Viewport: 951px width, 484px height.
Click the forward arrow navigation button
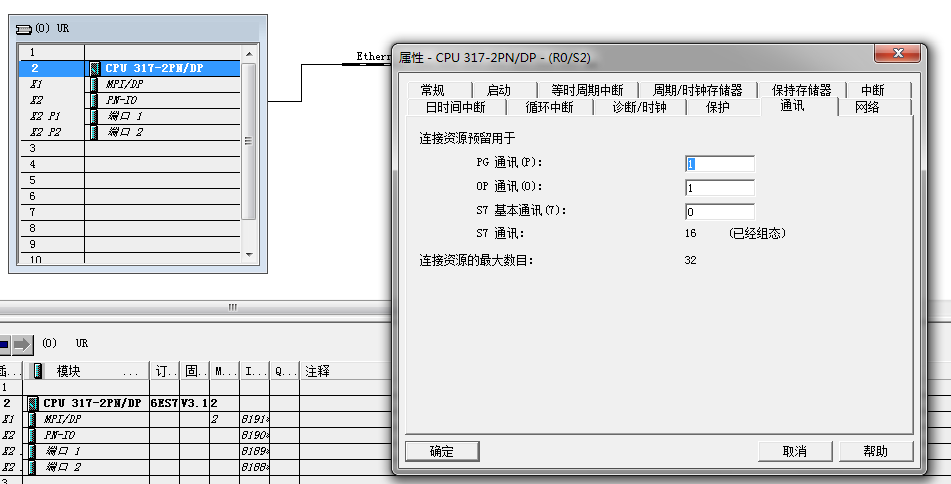(22, 345)
